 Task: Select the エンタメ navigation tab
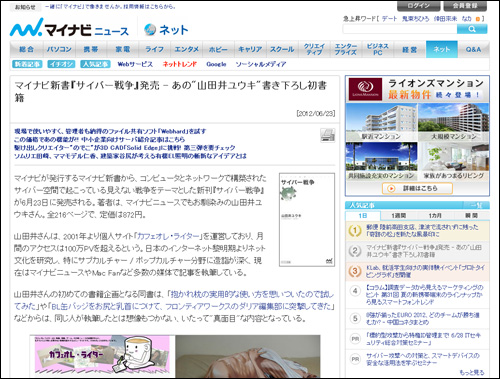click(186, 49)
